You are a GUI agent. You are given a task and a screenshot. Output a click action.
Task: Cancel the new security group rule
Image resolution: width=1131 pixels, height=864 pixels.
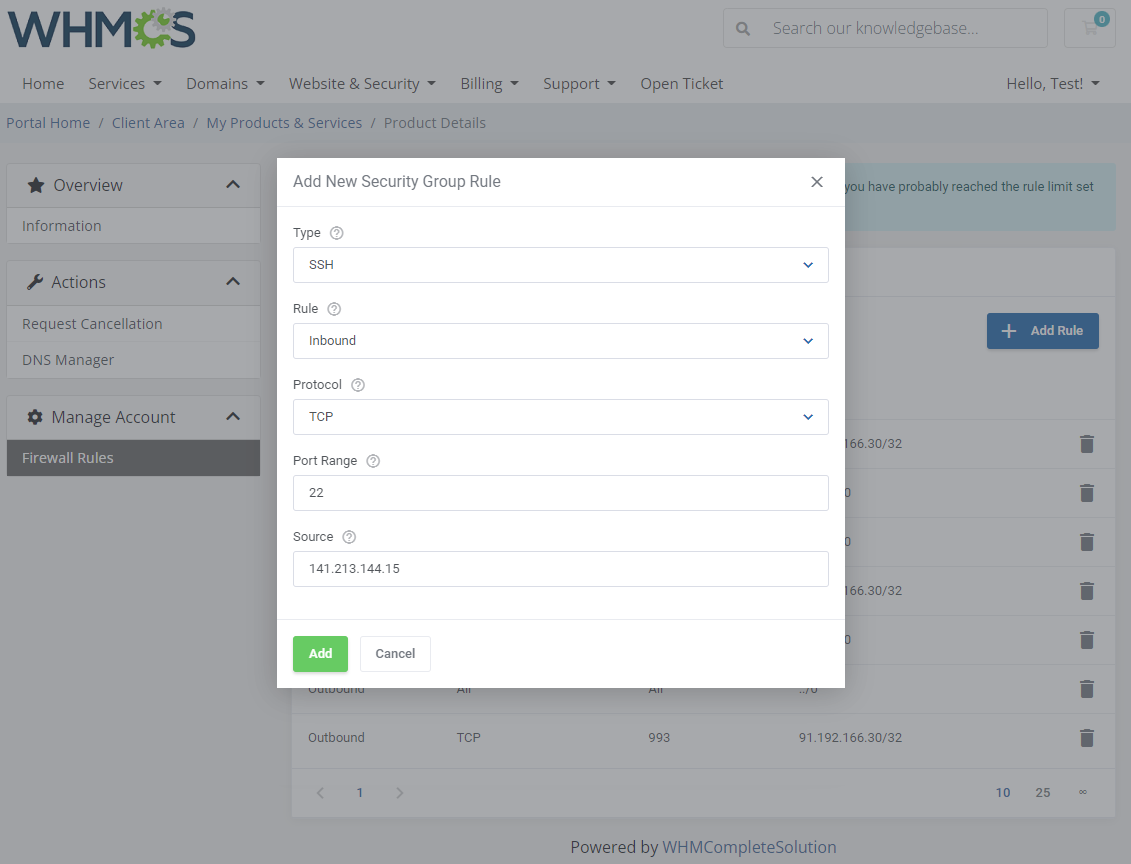tap(394, 653)
